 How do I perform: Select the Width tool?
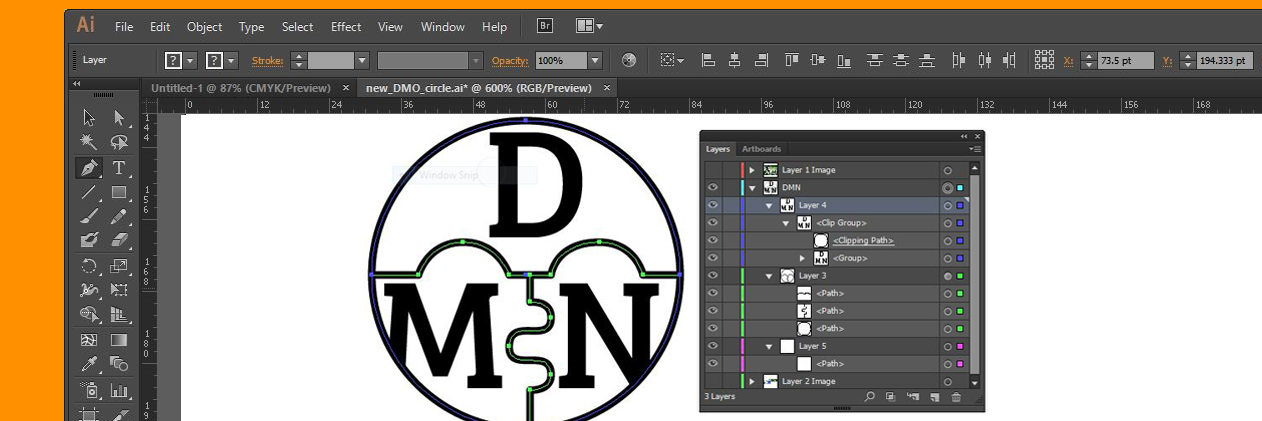(89, 290)
